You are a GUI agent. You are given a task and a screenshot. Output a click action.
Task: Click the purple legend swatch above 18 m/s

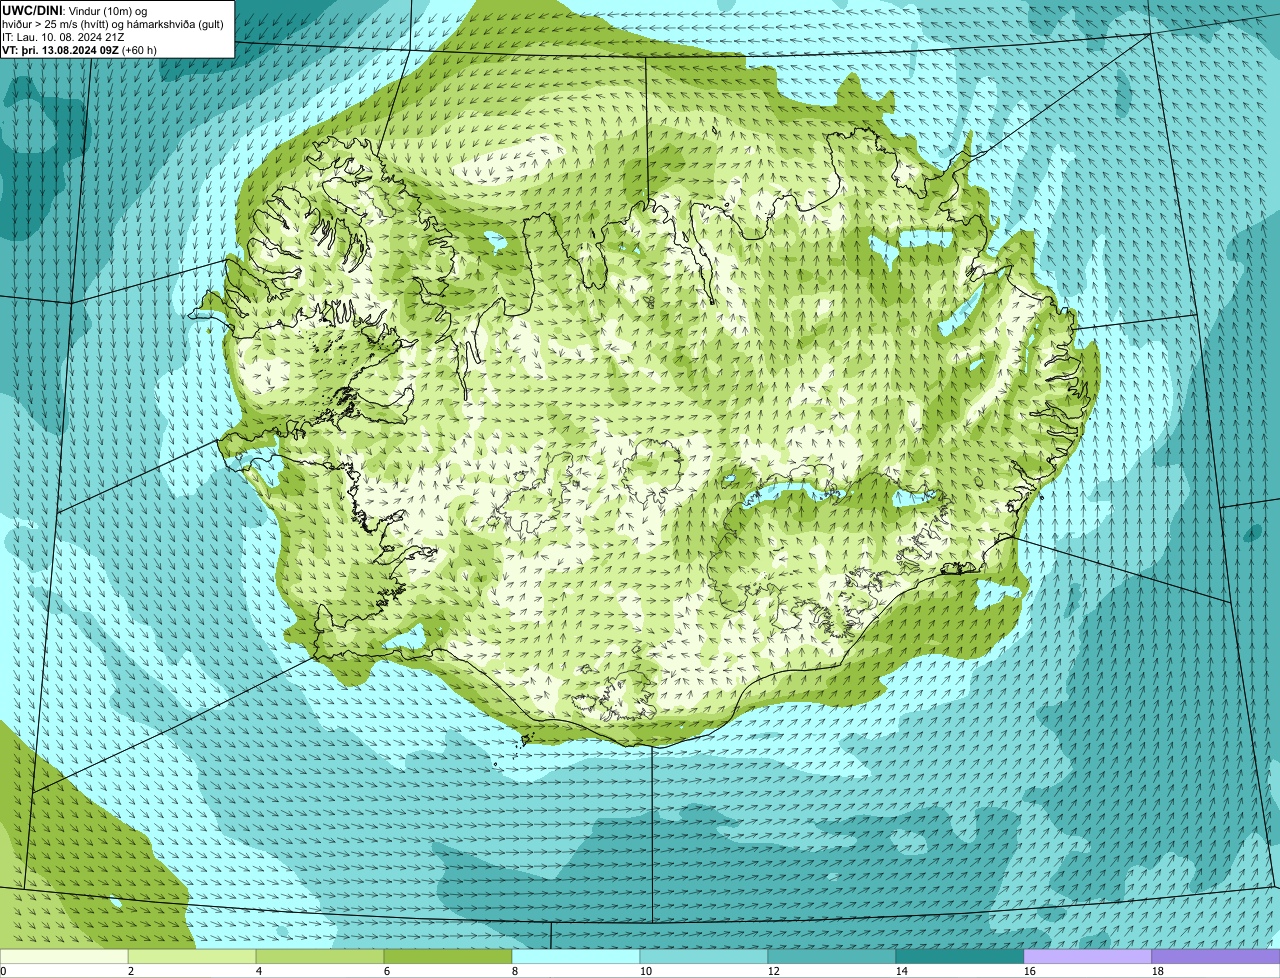tap(1216, 956)
